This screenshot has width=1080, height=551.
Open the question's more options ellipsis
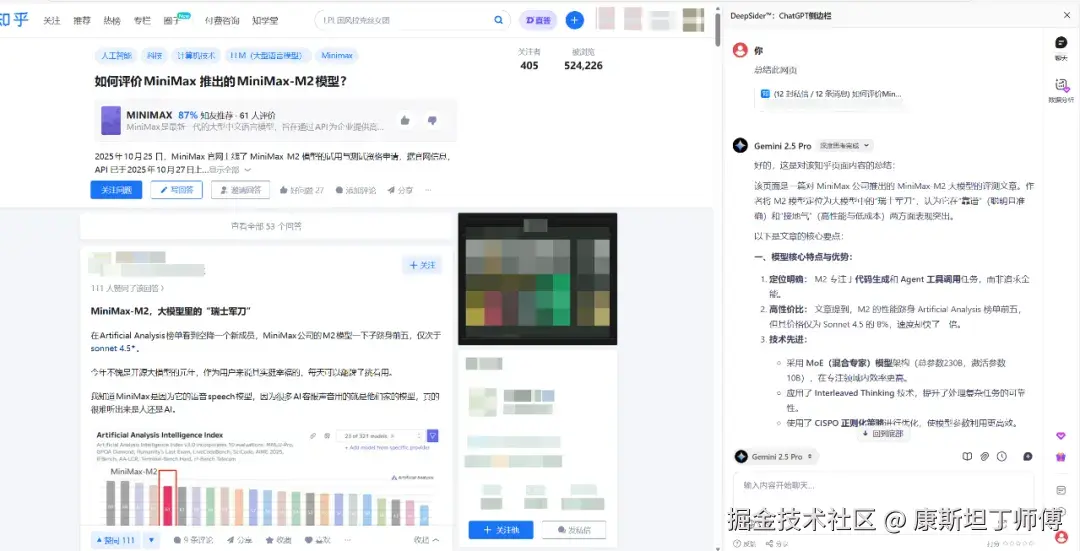click(x=428, y=190)
